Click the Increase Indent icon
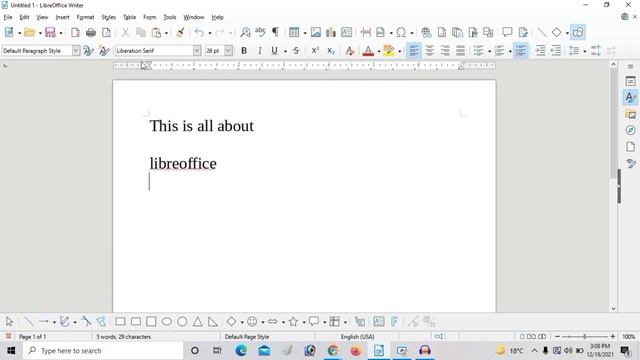Screen dimensions: 640x360 (540, 51)
